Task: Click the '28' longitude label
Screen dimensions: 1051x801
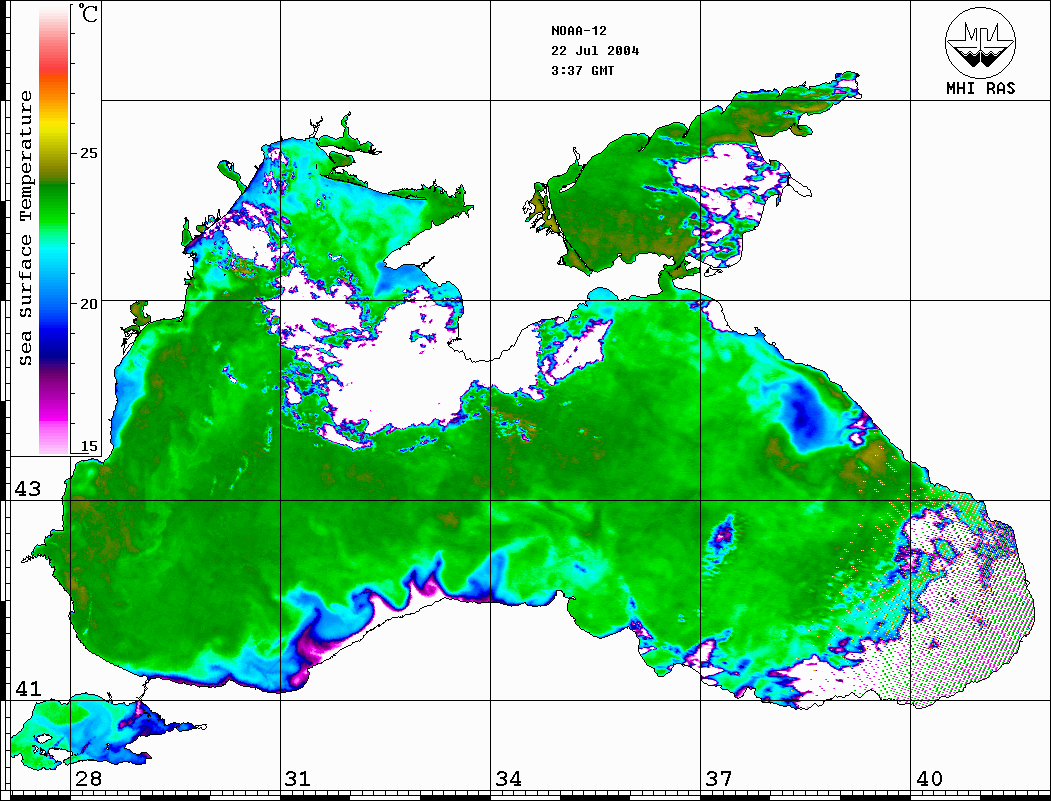Action: [88, 778]
